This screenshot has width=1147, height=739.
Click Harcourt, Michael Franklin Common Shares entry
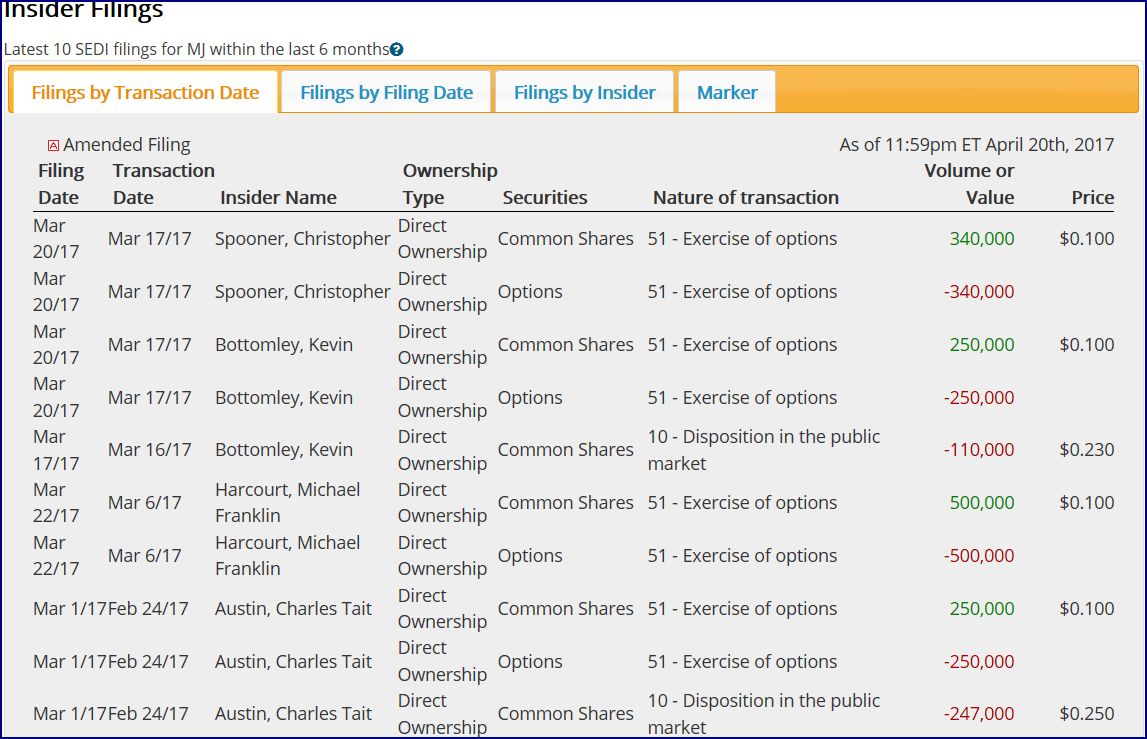[x=287, y=503]
